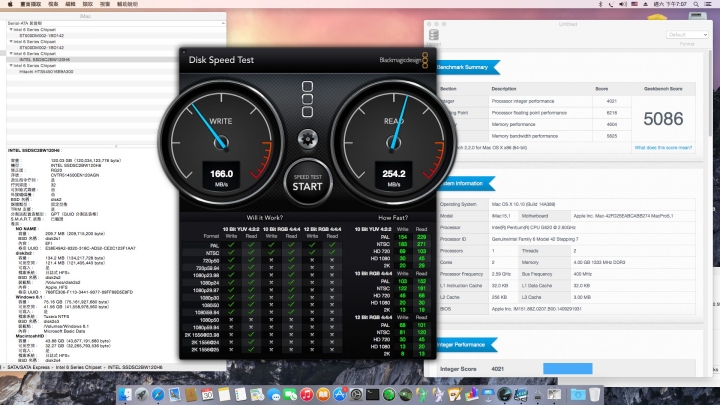Viewport: 720px width, 405px height.
Task: Collapse the fourth Intel 6 Series Chipset node
Action: [11, 66]
